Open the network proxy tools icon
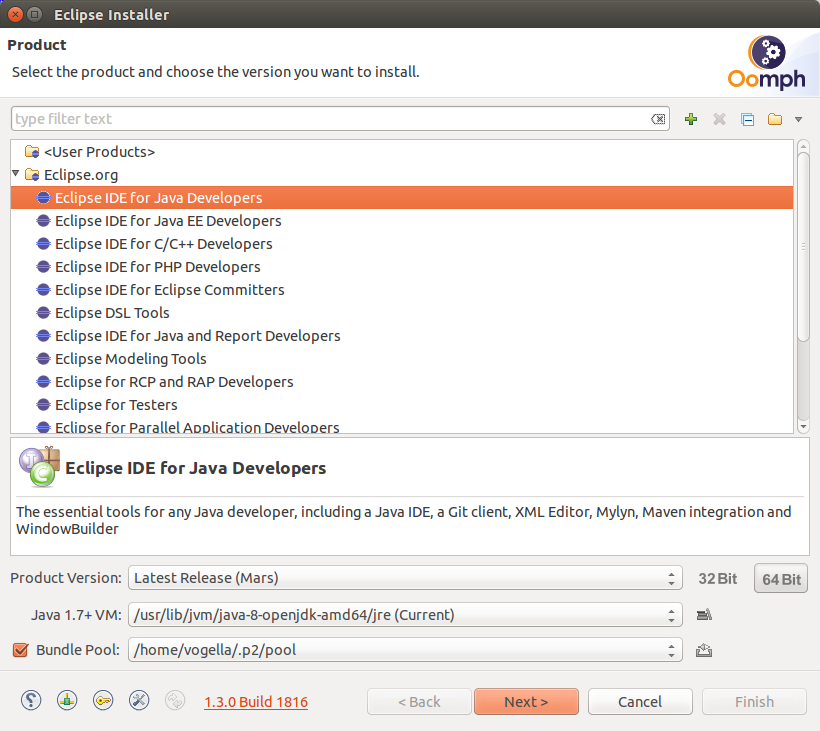The image size is (820, 731). click(139, 700)
